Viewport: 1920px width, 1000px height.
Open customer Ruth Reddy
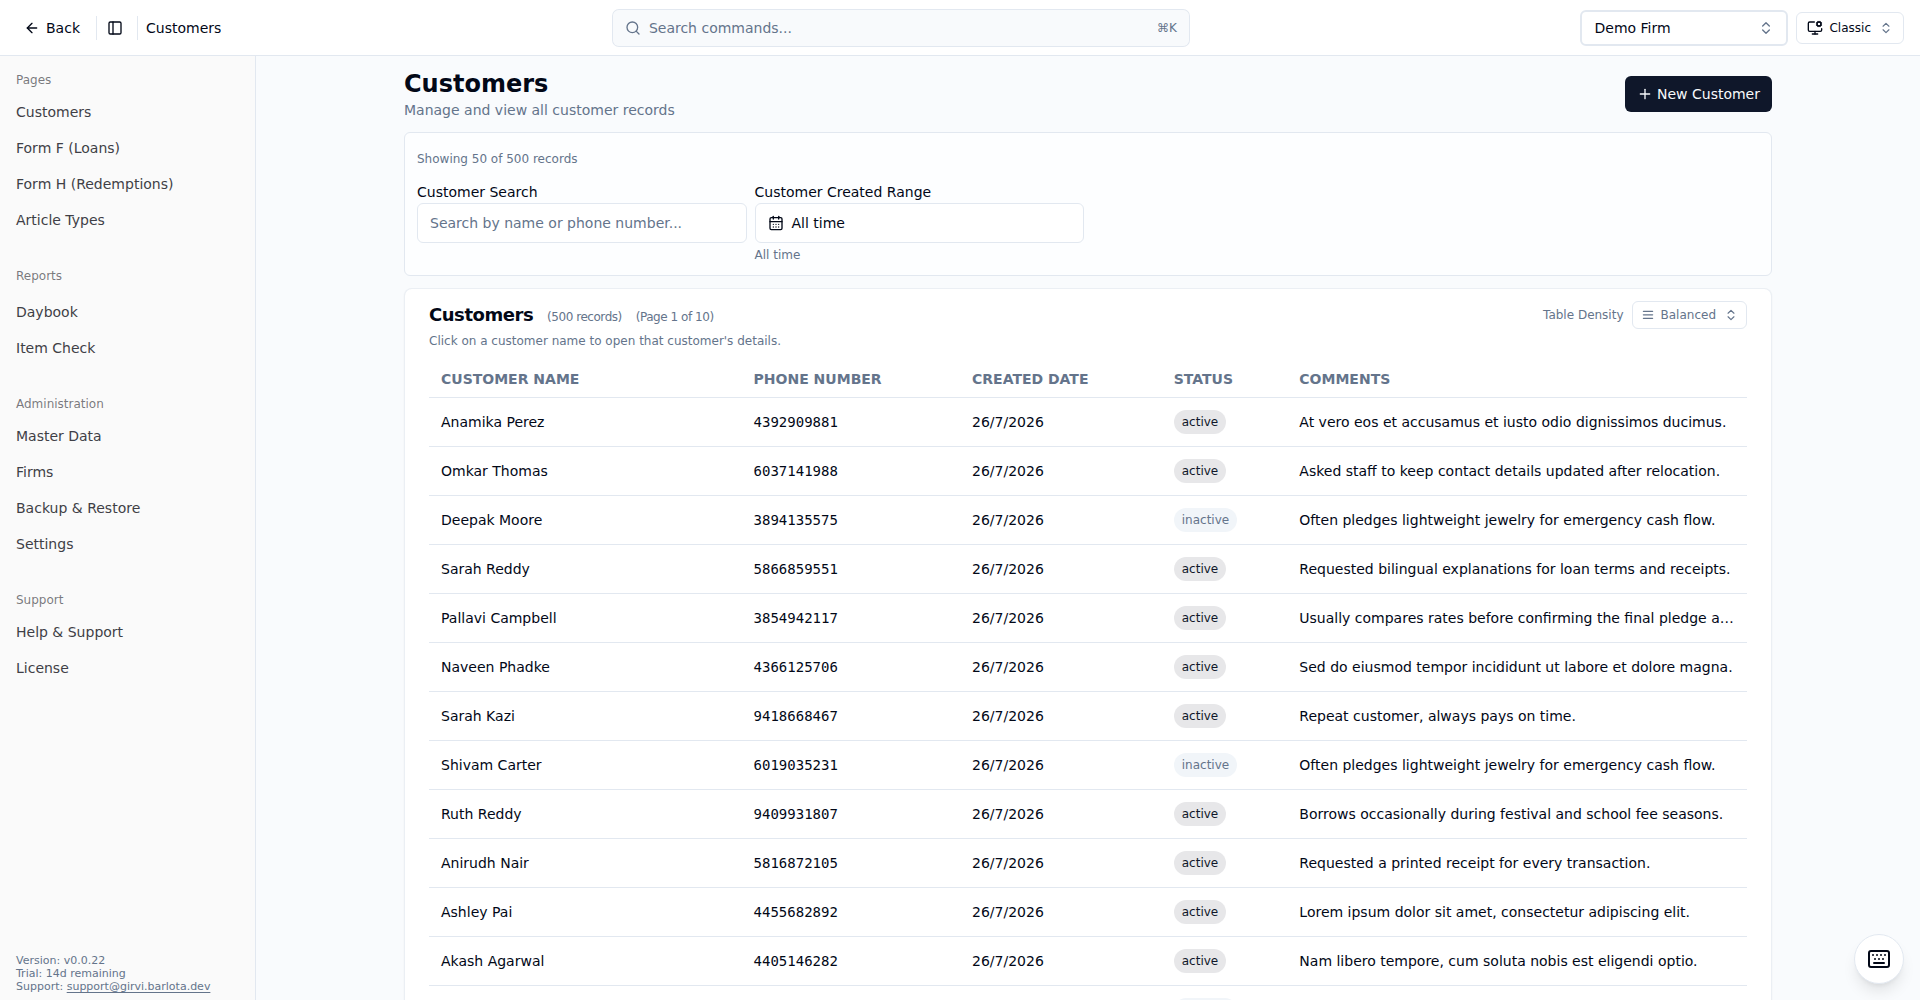(481, 814)
